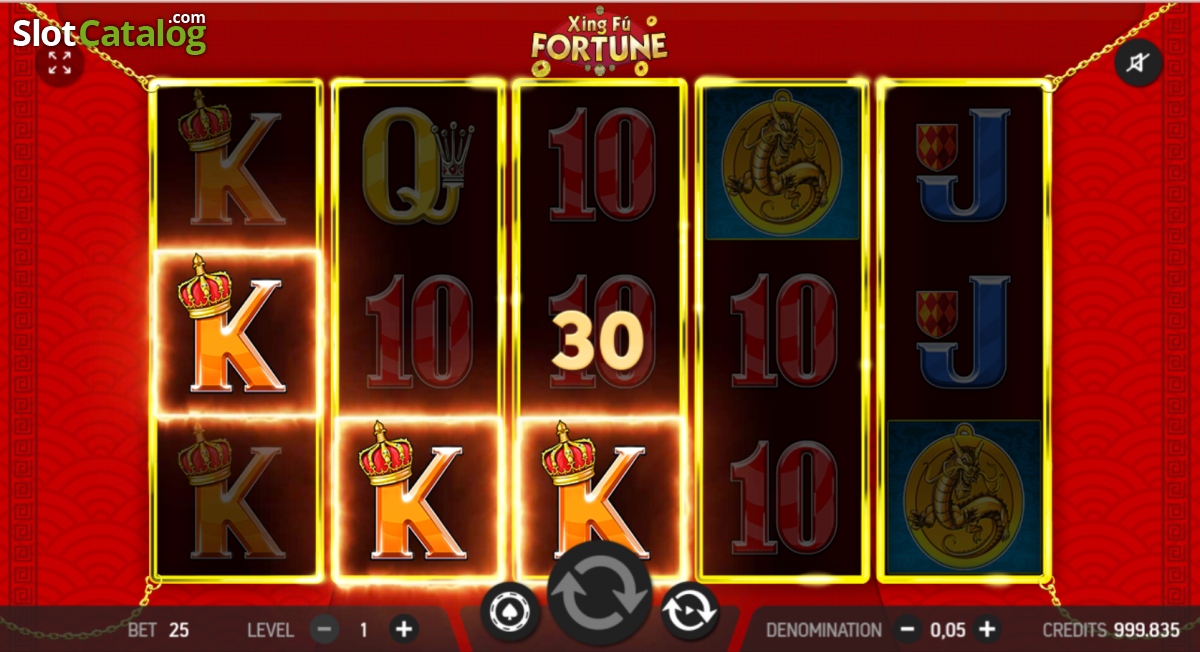Viewport: 1200px width, 652px height.
Task: Click the credits value 999.835
Action: tap(1146, 630)
